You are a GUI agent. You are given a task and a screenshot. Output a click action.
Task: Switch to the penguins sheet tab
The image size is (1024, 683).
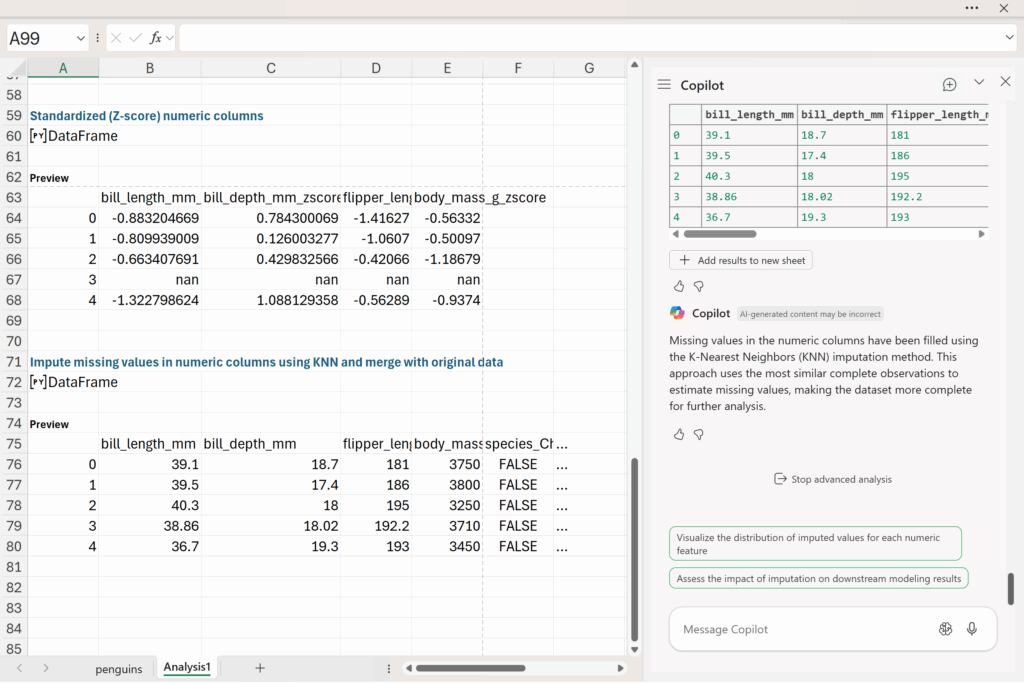pyautogui.click(x=119, y=668)
